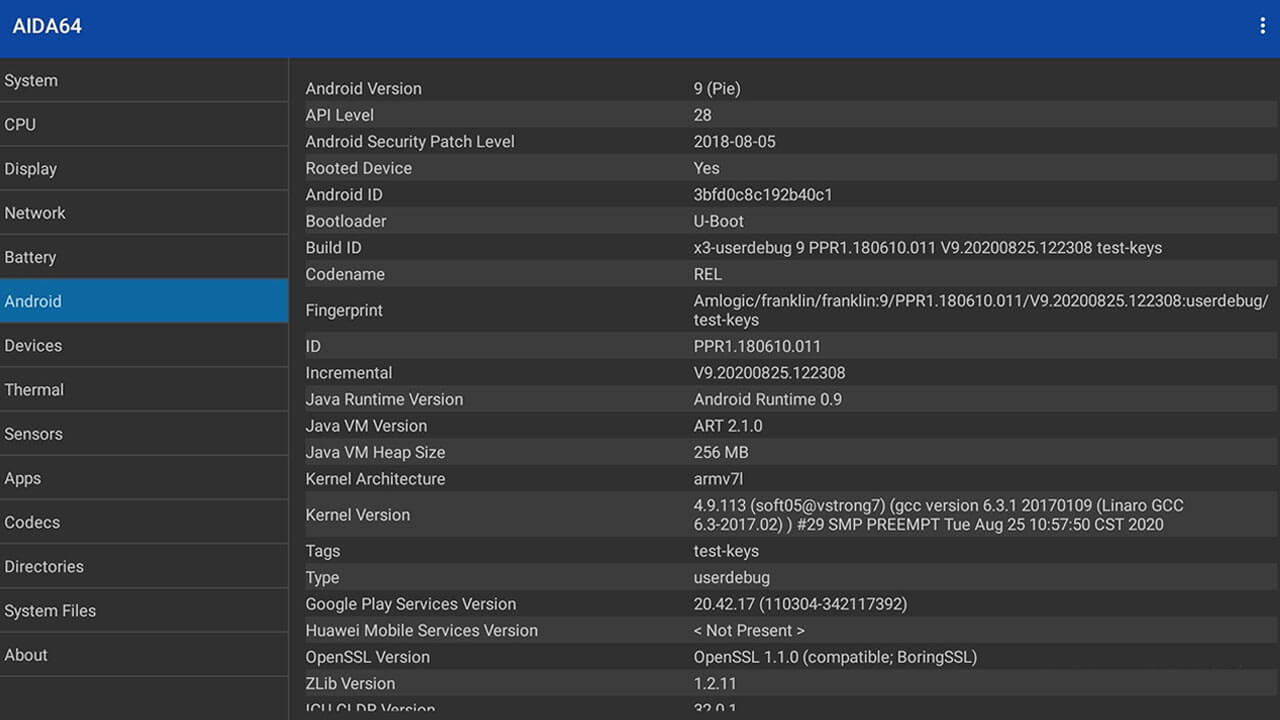
Task: Click the codename value REL
Action: click(x=707, y=274)
